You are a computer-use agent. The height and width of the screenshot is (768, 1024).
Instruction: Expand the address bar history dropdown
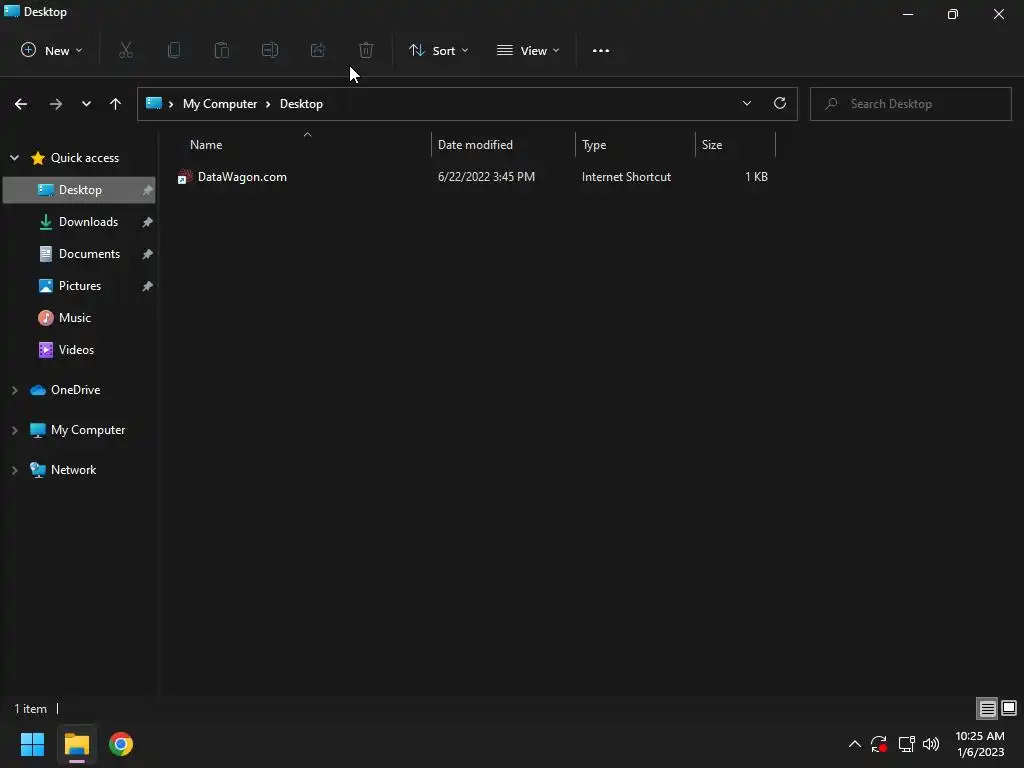point(746,103)
